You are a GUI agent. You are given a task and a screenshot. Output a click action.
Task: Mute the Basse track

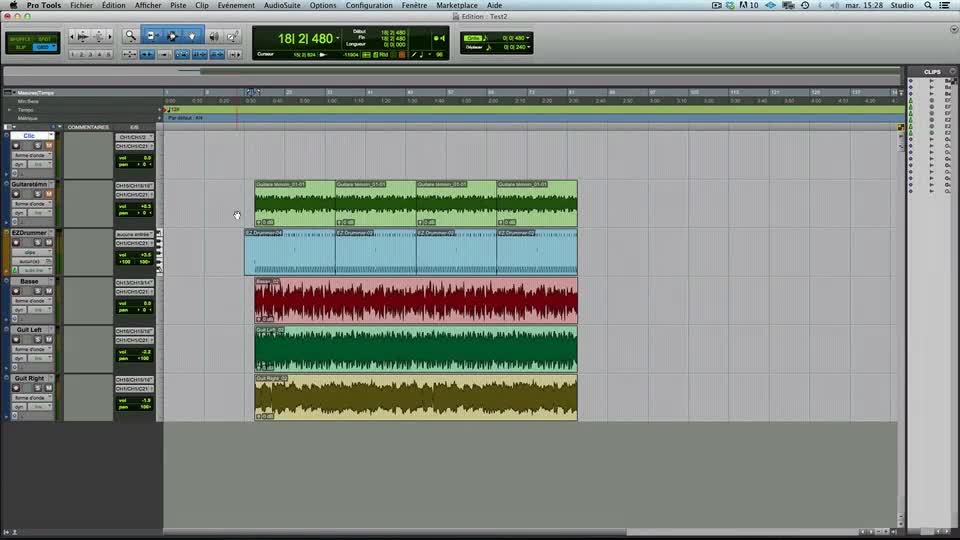coord(48,291)
